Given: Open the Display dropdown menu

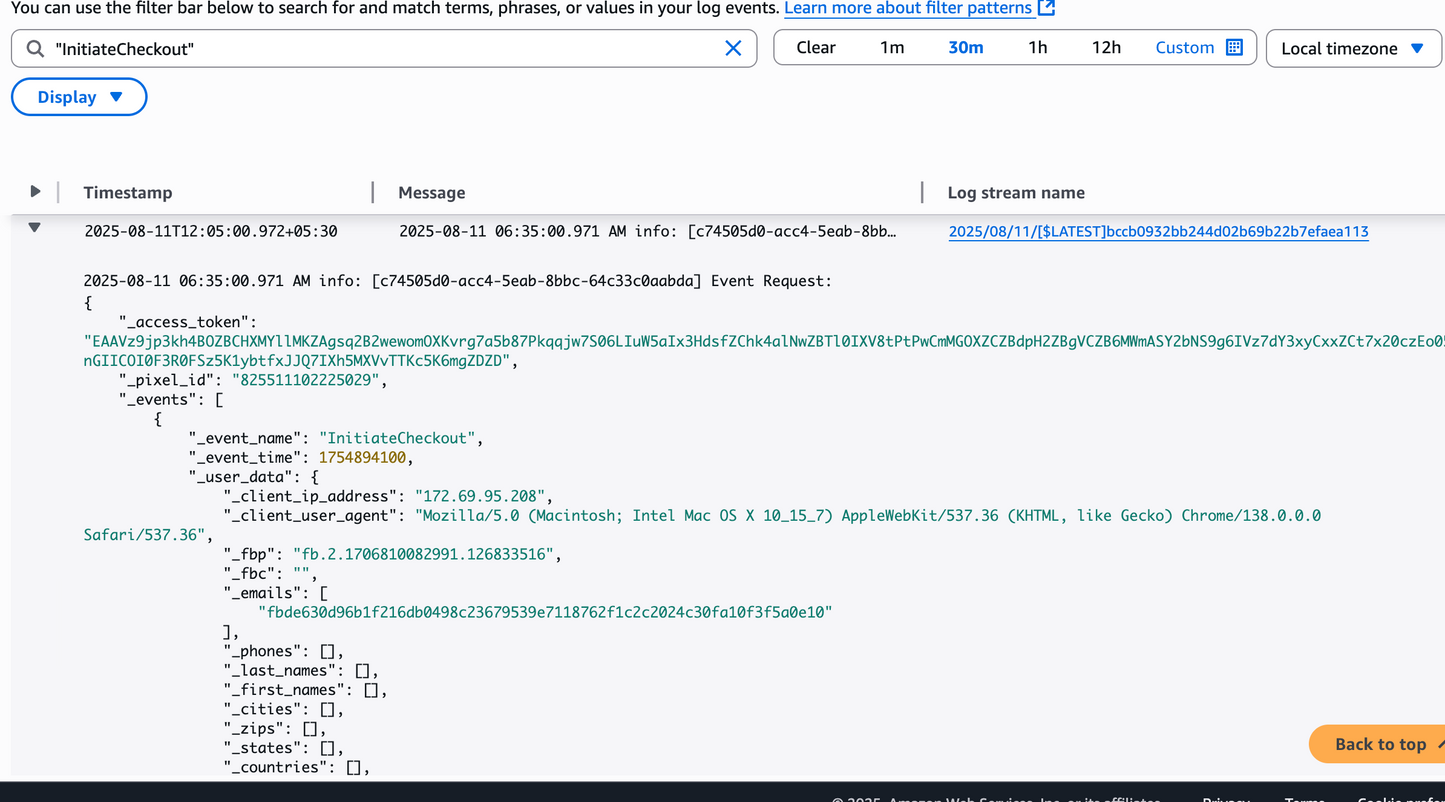Looking at the screenshot, I should 79,97.
